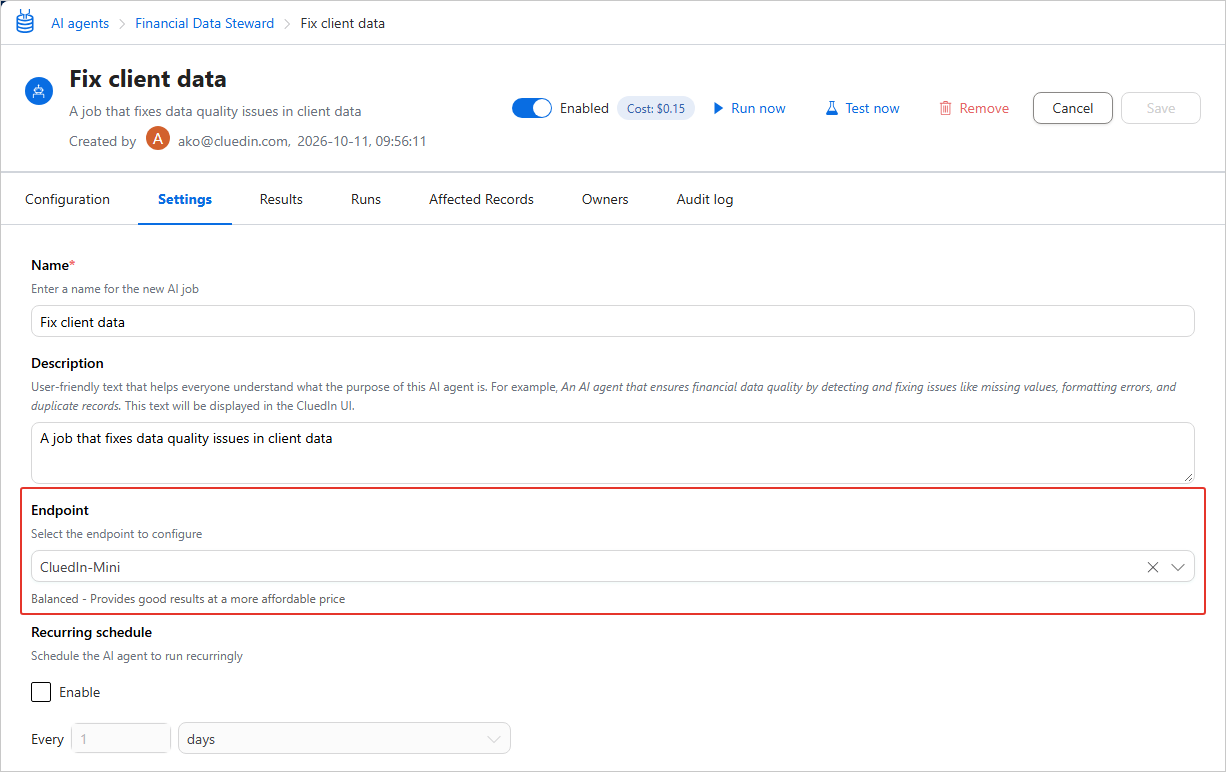Open the Endpoint dropdown arrow

click(1178, 567)
